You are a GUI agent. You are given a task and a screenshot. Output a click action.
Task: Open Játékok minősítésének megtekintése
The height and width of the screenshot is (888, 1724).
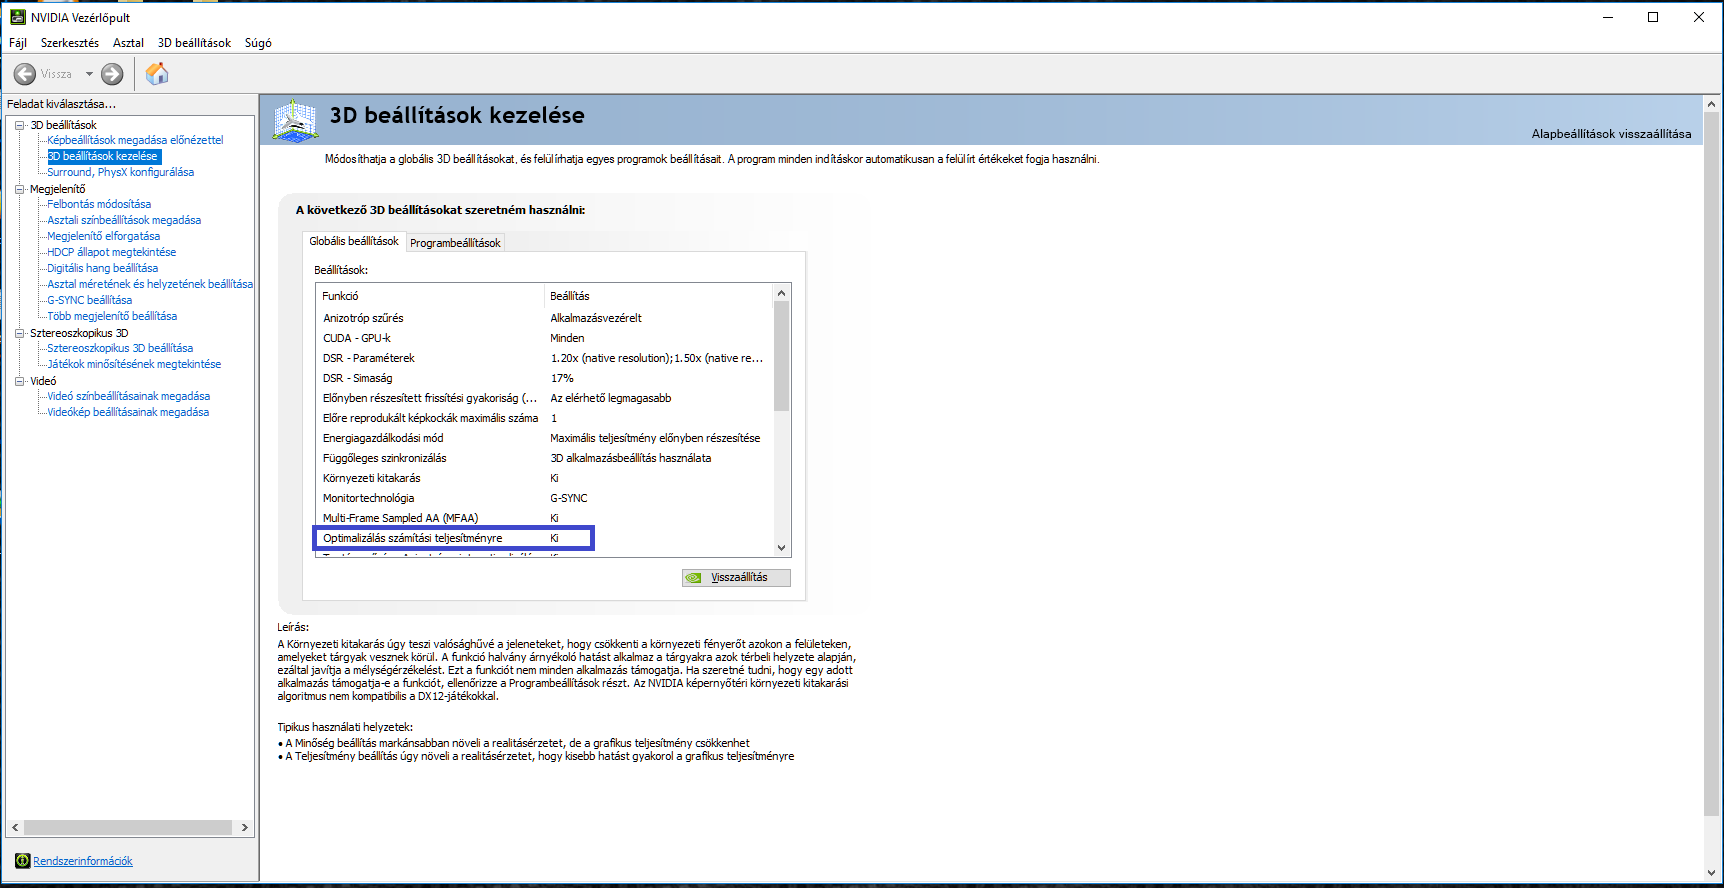click(x=134, y=364)
